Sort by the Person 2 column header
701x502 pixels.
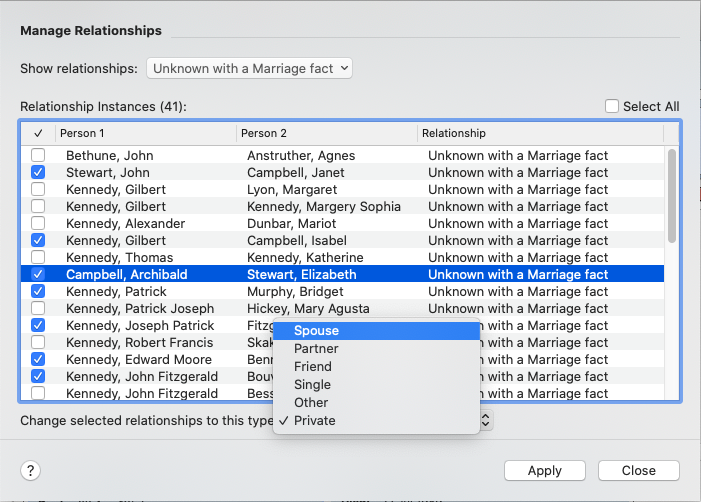click(x=326, y=133)
